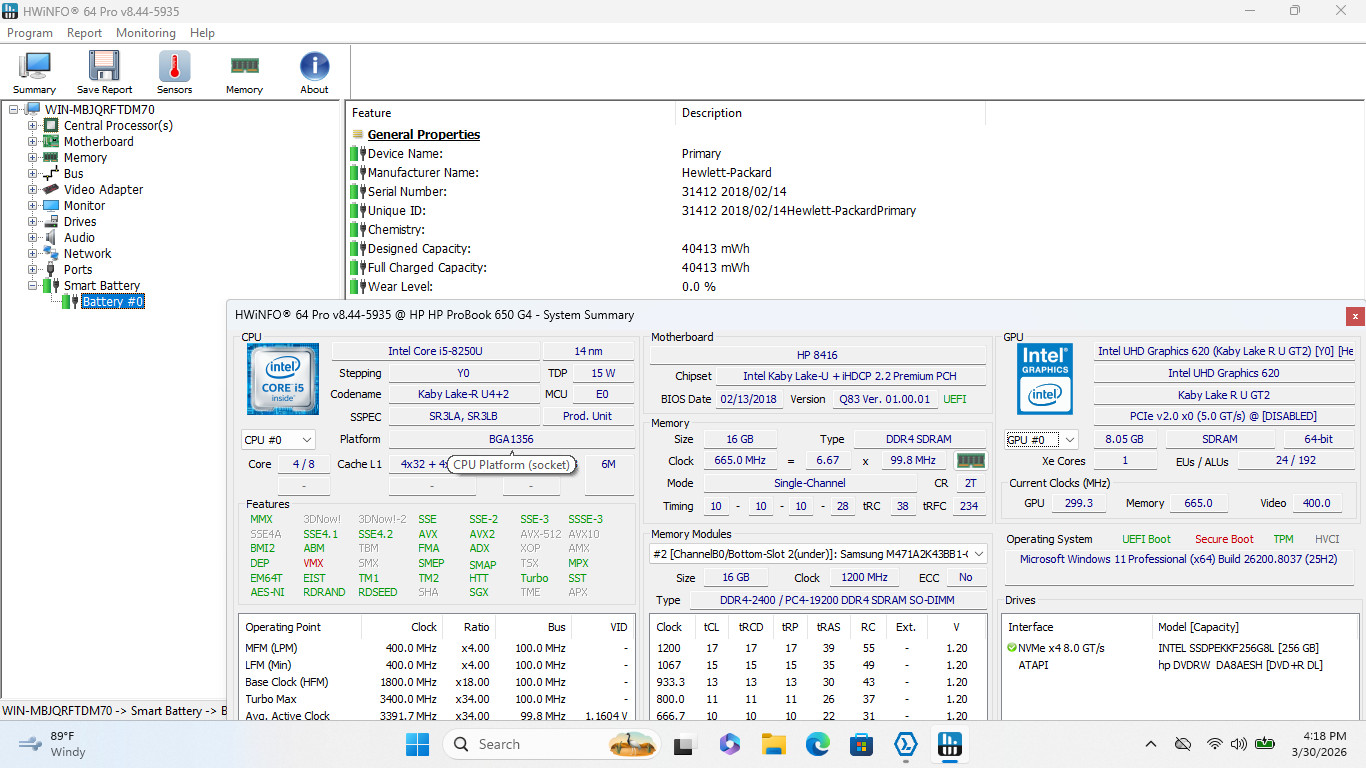Open the GPU #0 selector dropdown
This screenshot has height=768, width=1366.
coord(1042,439)
